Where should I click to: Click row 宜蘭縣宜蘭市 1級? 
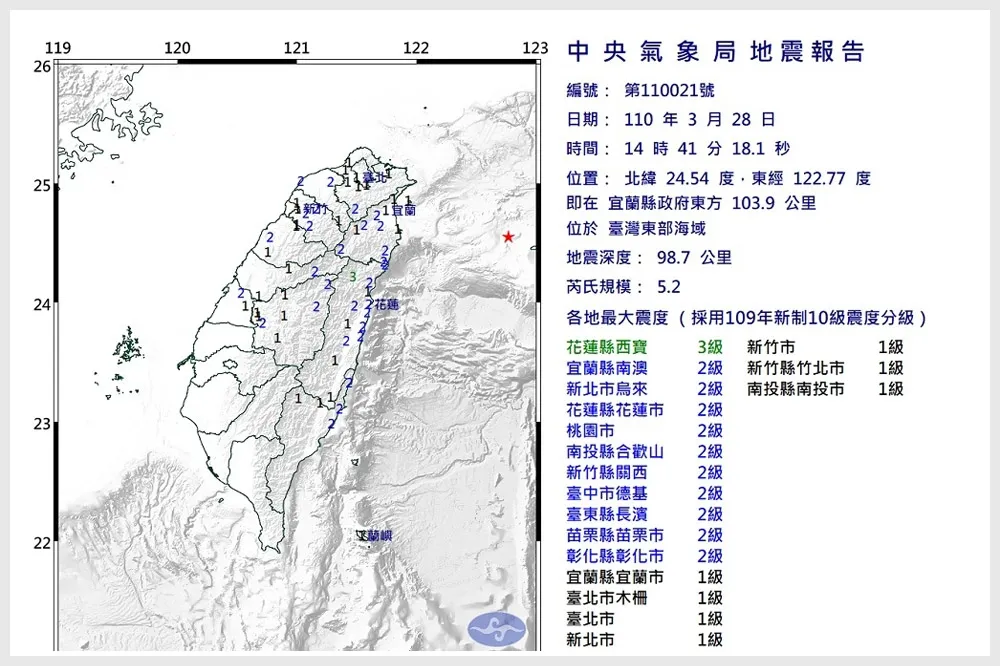tap(644, 577)
